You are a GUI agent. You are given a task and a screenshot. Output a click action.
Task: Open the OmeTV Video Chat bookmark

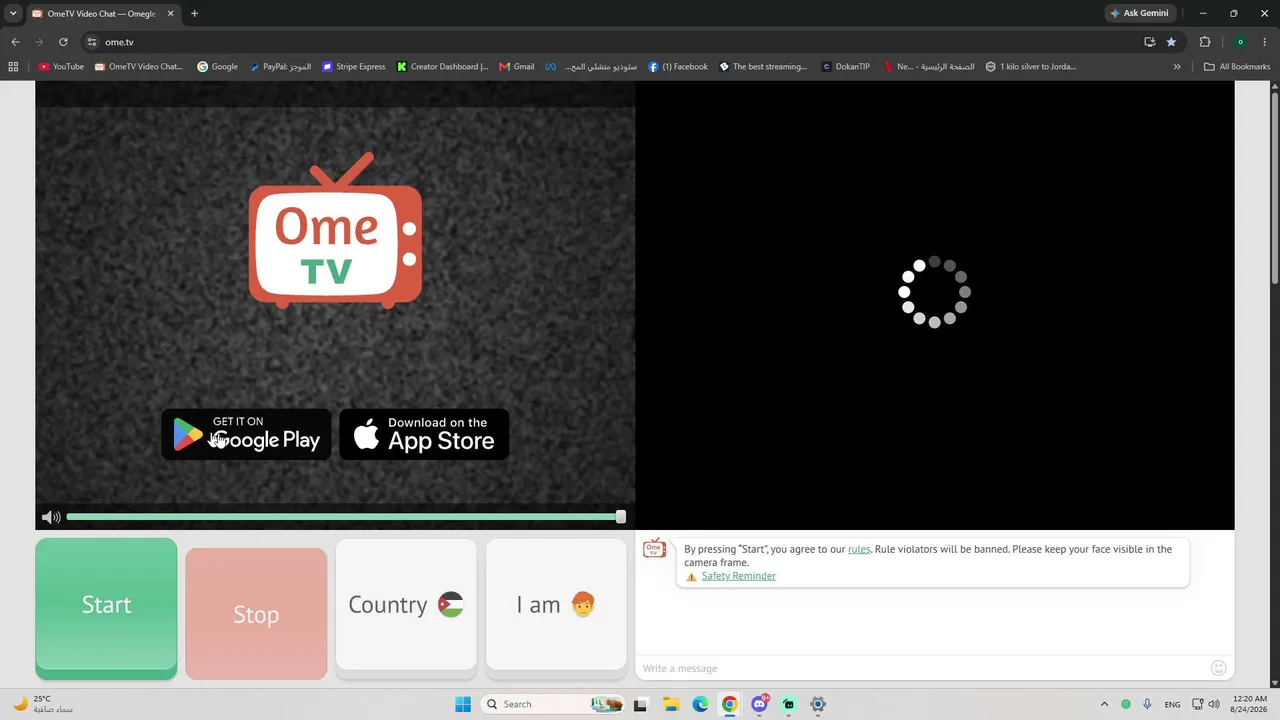coord(139,67)
